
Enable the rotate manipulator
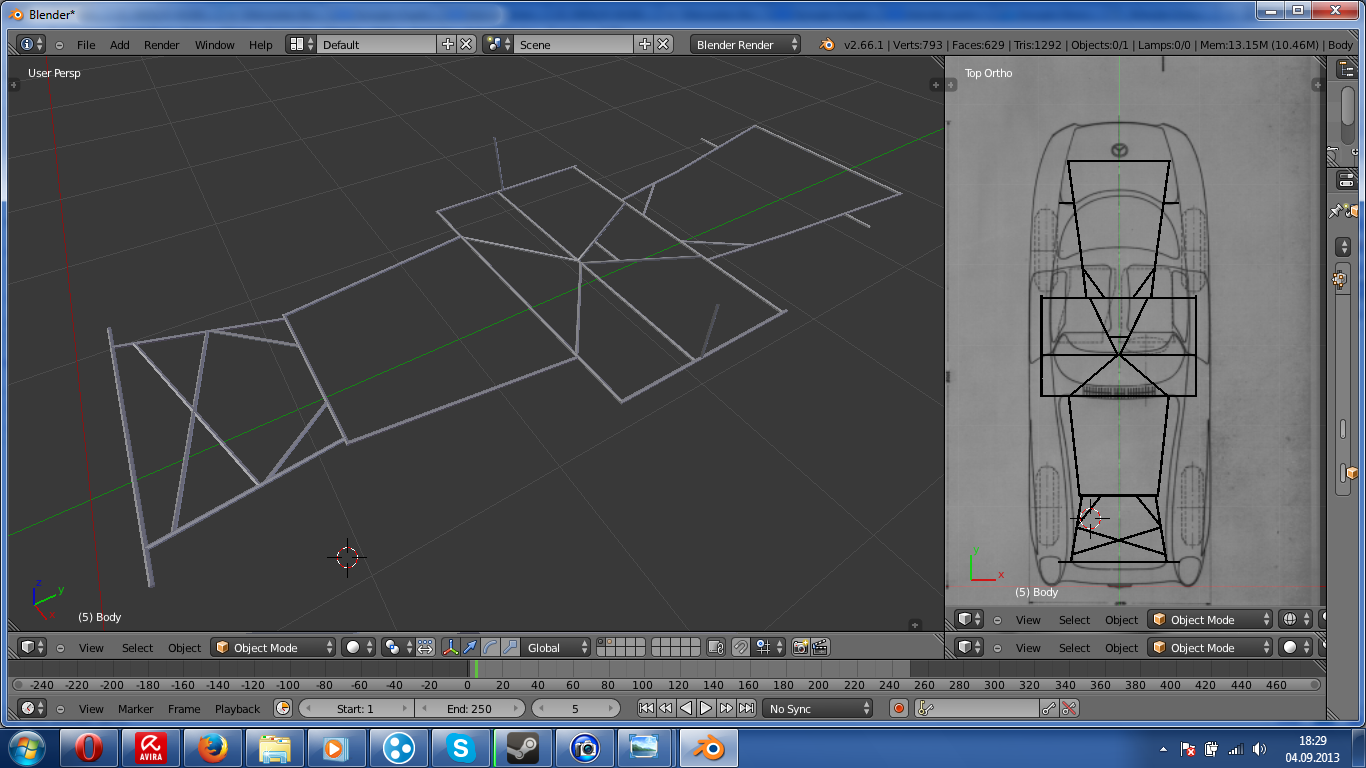(490, 647)
